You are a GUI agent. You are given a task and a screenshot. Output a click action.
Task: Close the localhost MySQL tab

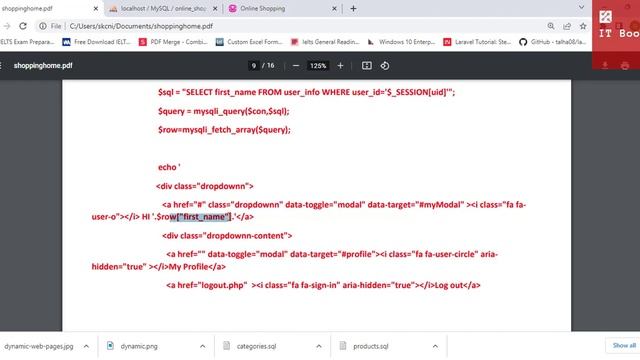pyautogui.click(x=215, y=8)
